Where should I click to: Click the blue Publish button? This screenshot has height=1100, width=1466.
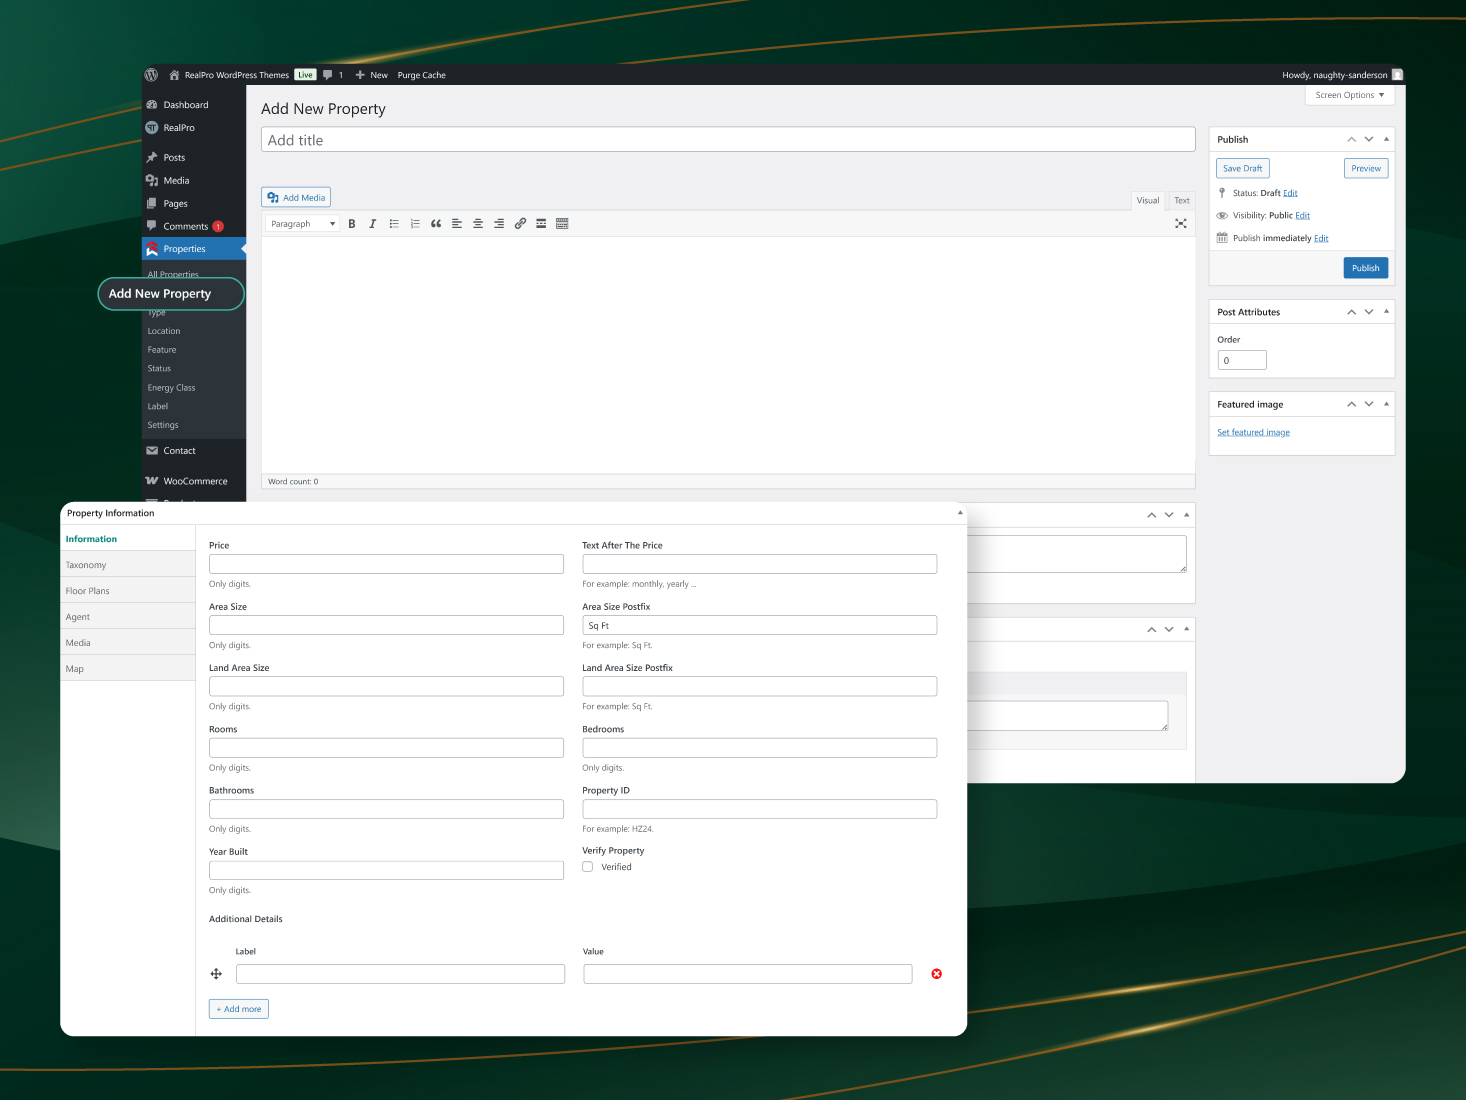(1366, 268)
